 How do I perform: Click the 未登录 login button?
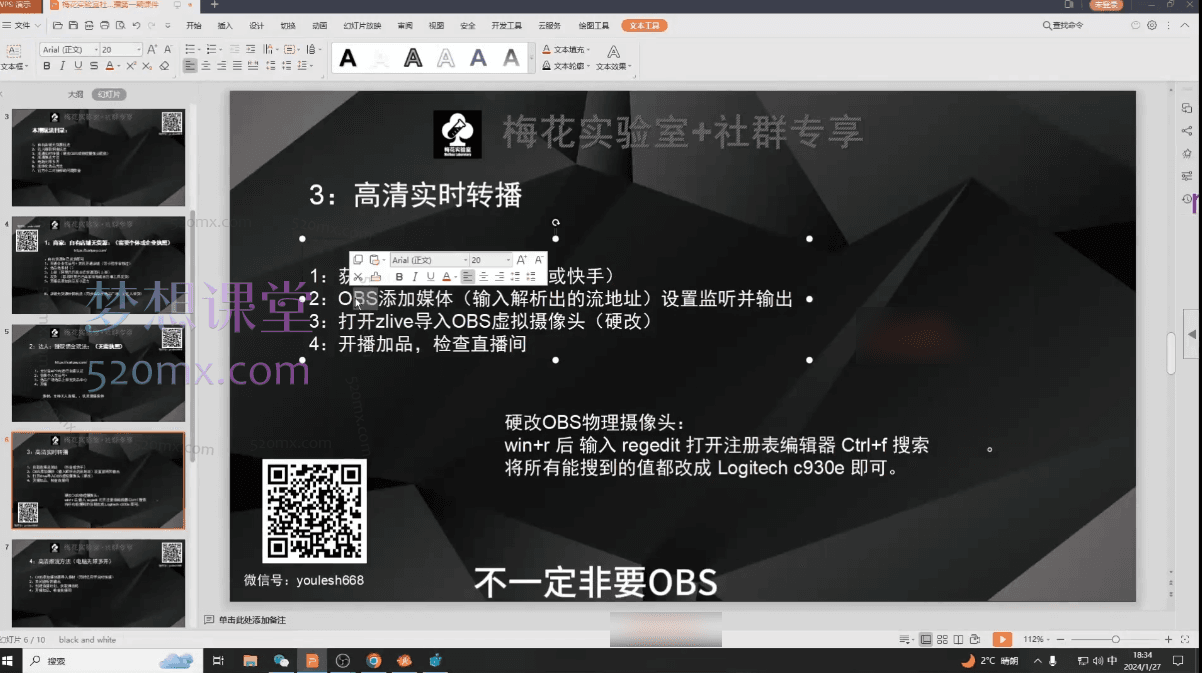coord(1107,5)
